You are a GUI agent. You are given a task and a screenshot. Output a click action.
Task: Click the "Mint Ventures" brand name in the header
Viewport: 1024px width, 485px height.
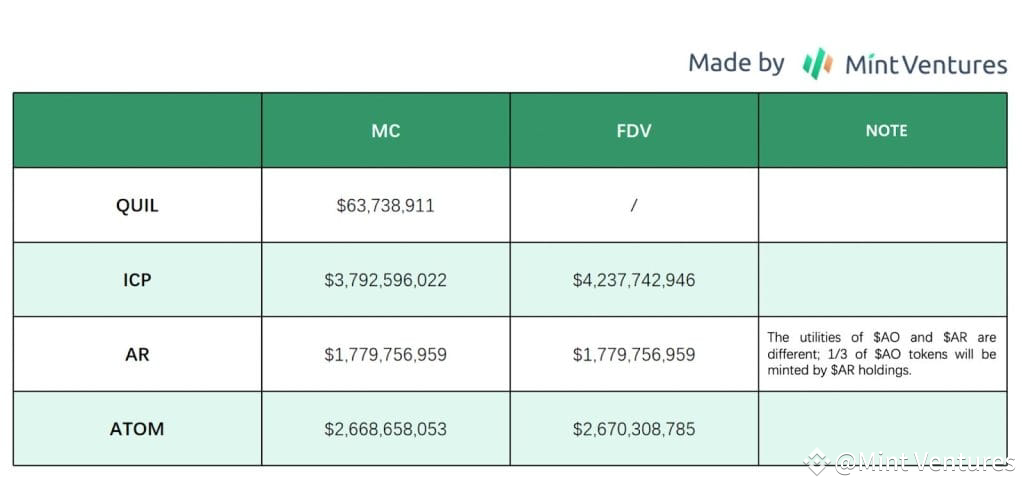[926, 65]
